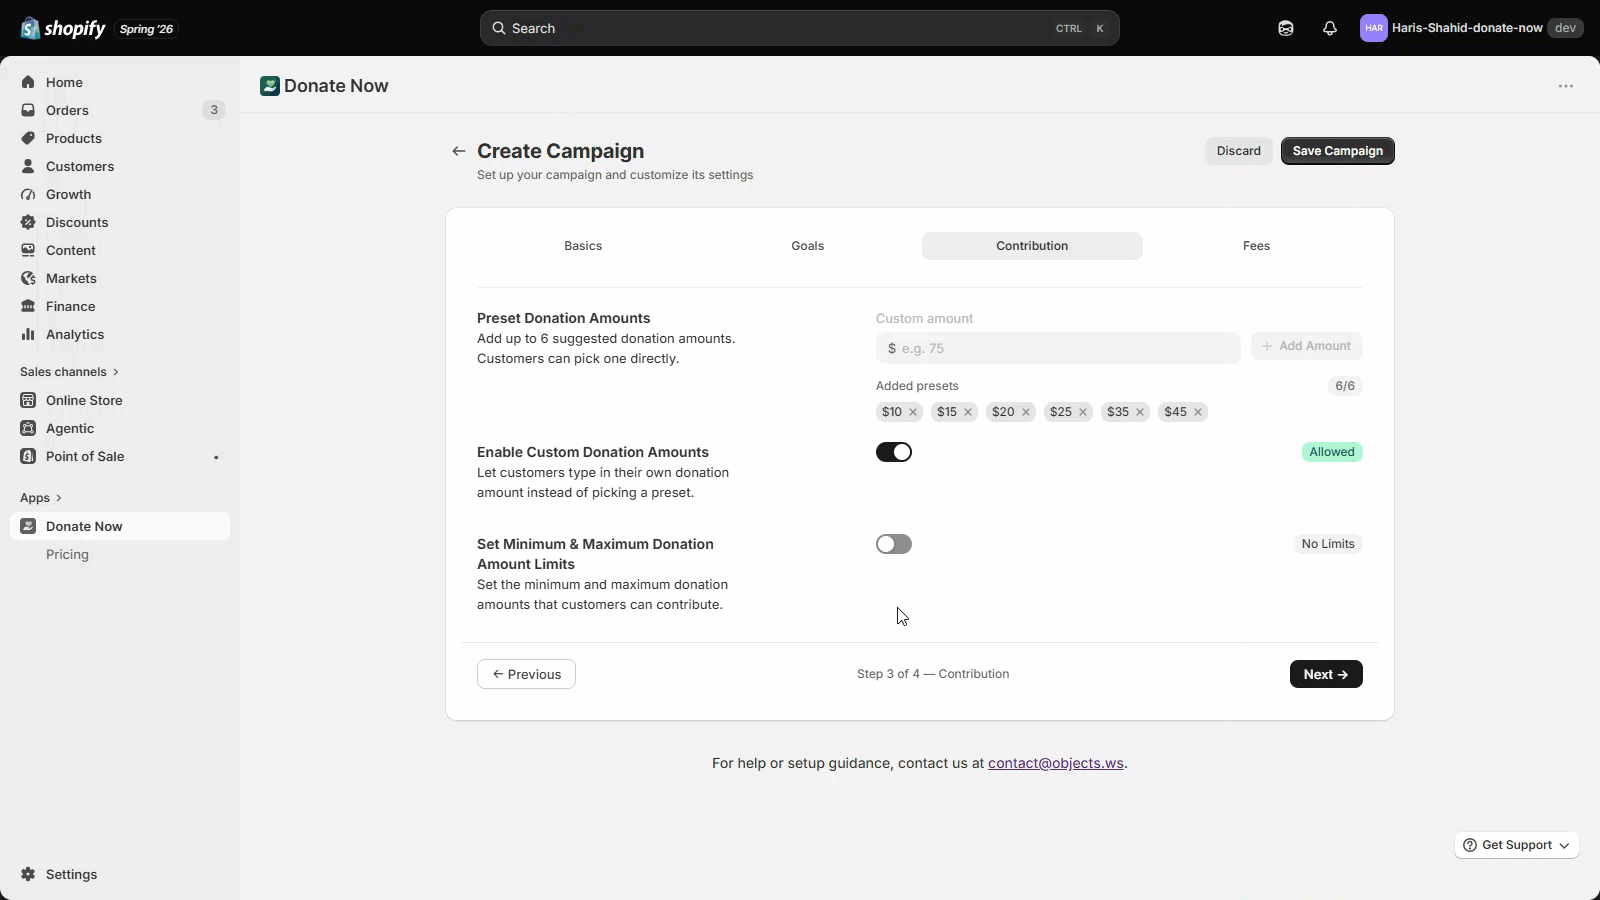Click the Online Store icon

tap(28, 400)
